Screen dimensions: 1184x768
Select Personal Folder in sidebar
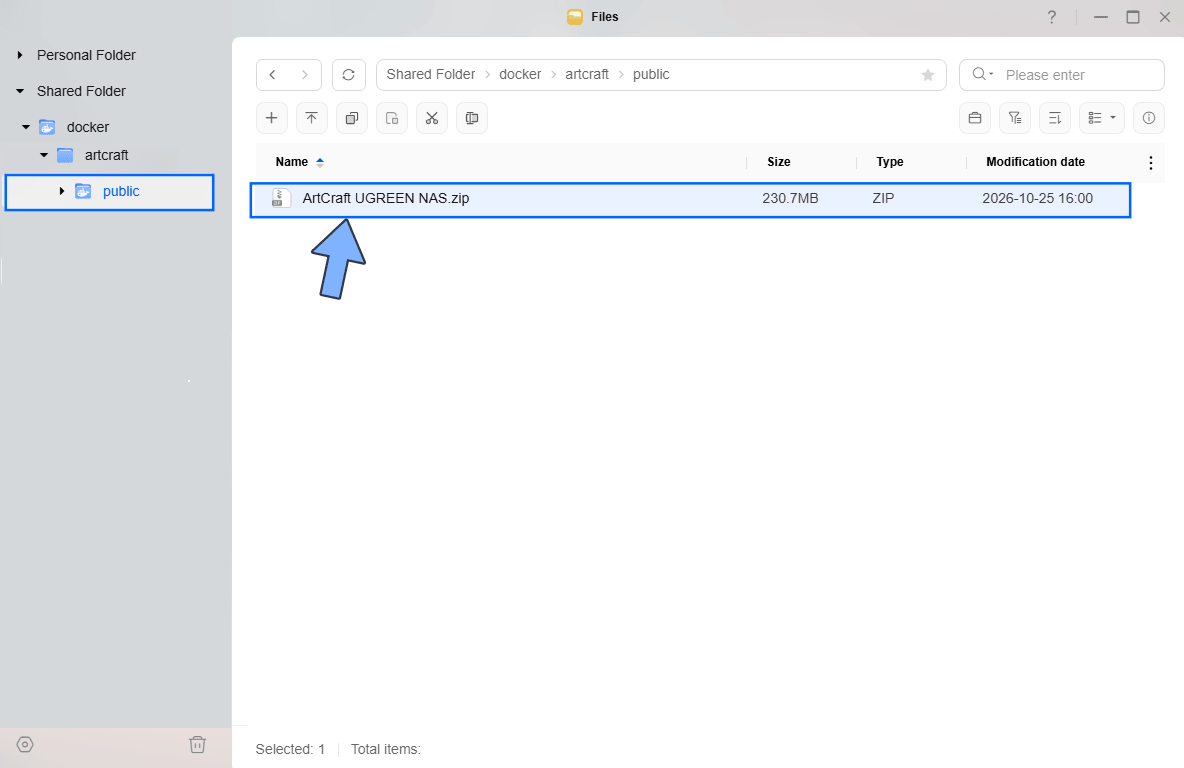[x=86, y=55]
